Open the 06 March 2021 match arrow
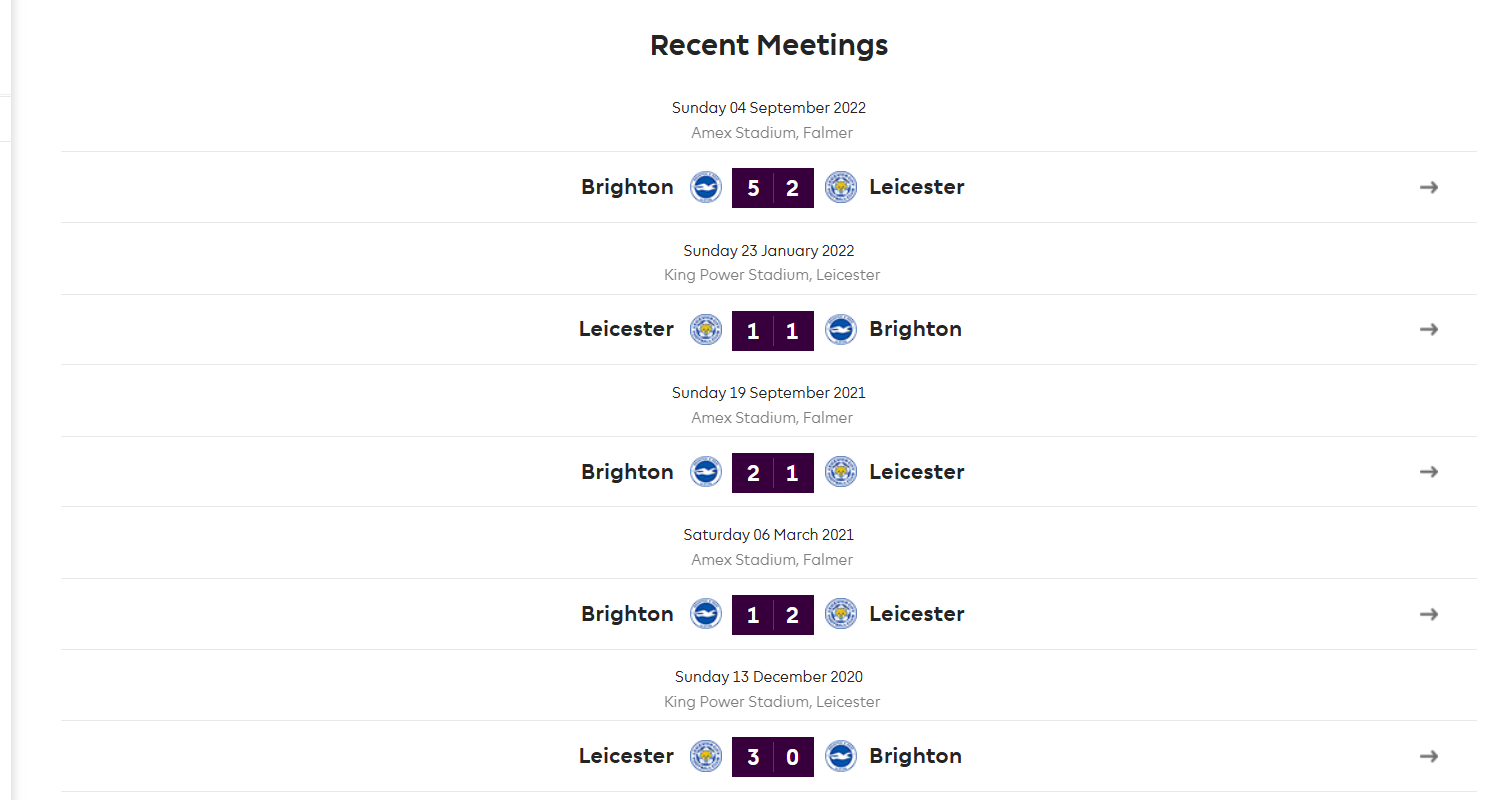The image size is (1497, 800). (1429, 614)
